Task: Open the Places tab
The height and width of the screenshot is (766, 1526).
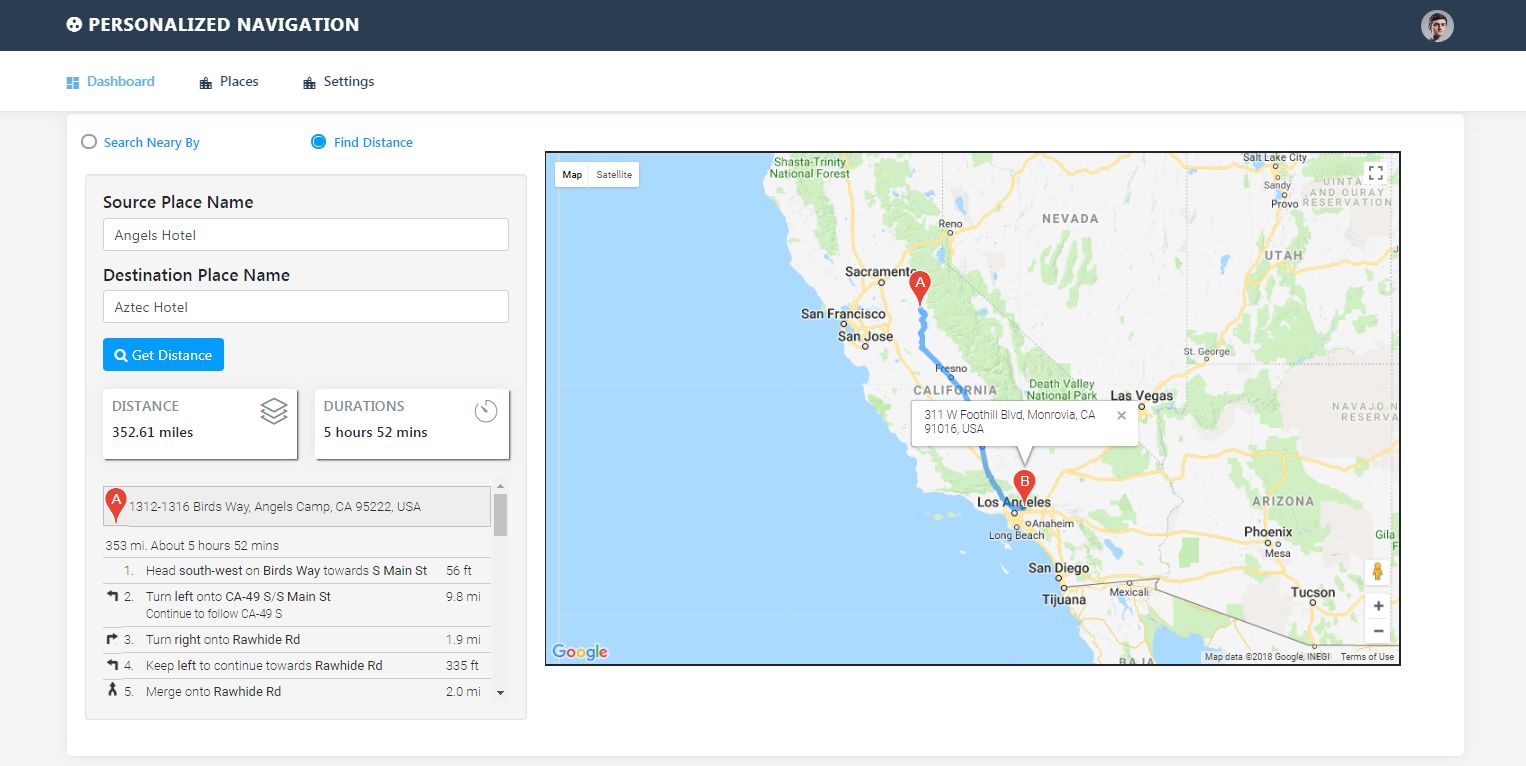Action: pyautogui.click(x=229, y=82)
